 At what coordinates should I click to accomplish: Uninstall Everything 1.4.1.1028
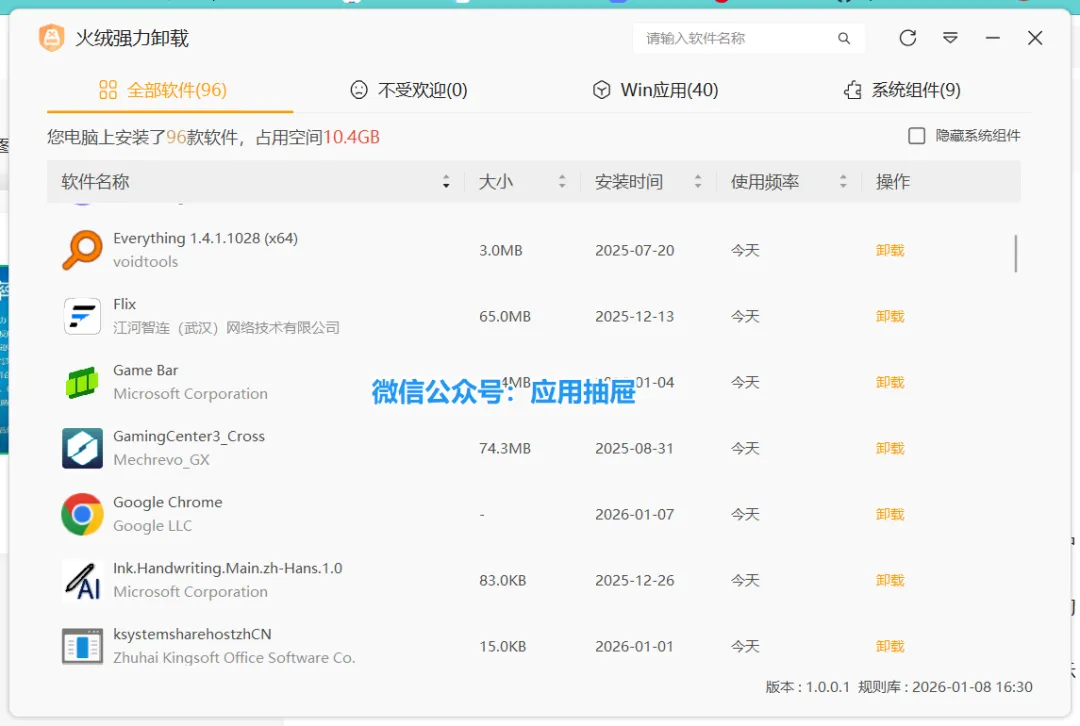[890, 250]
